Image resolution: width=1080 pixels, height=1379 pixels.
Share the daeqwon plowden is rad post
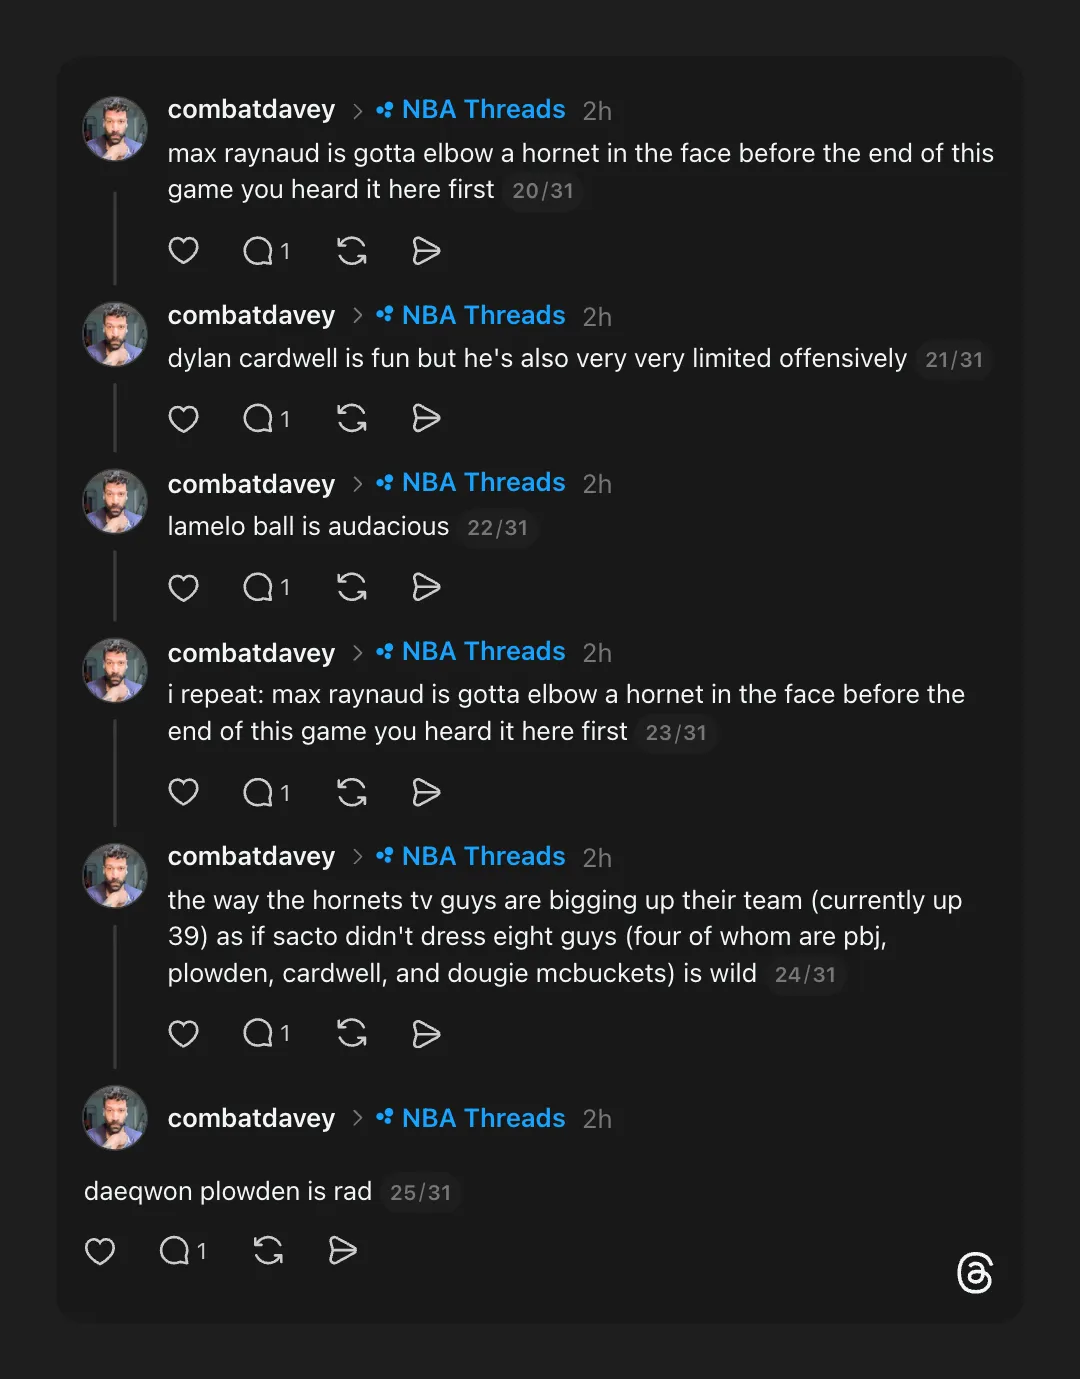coord(343,1251)
